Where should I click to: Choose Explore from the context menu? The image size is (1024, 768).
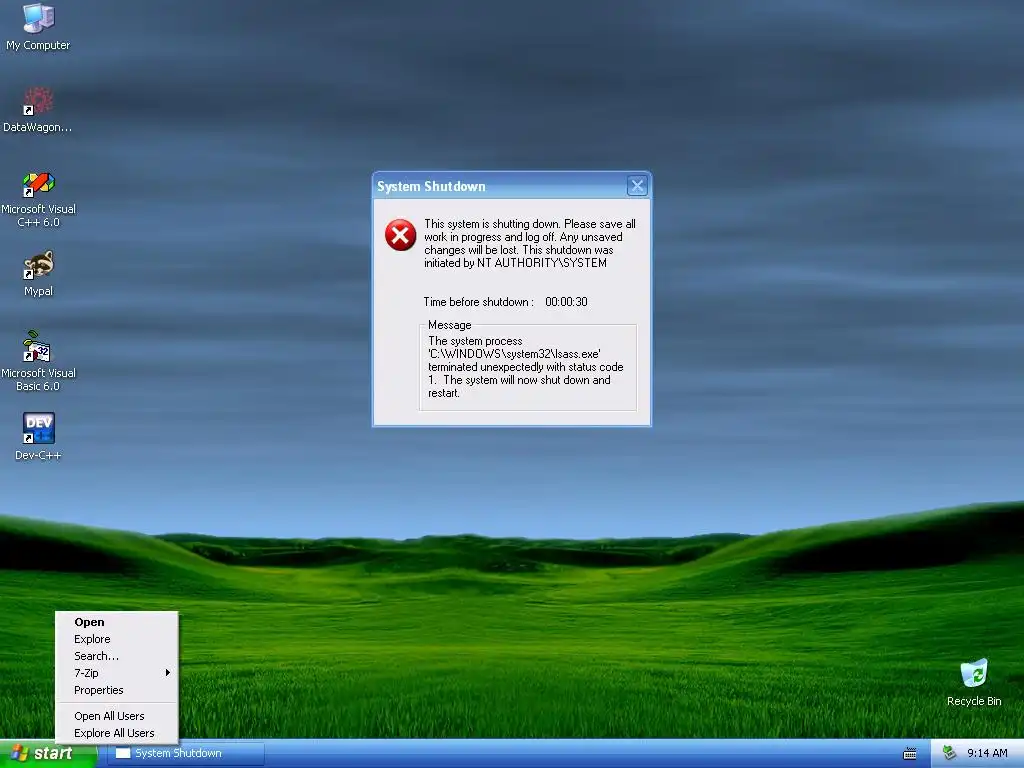[117, 639]
